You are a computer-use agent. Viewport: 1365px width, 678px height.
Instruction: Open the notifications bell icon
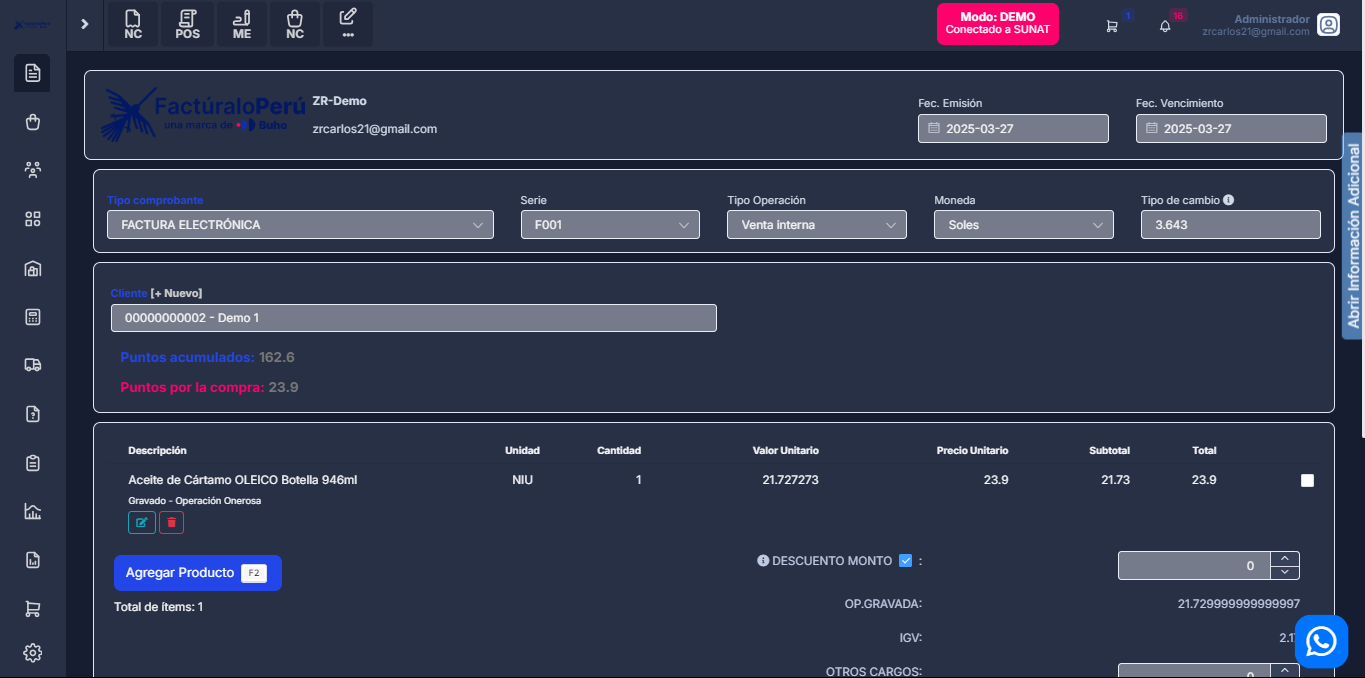click(1165, 26)
